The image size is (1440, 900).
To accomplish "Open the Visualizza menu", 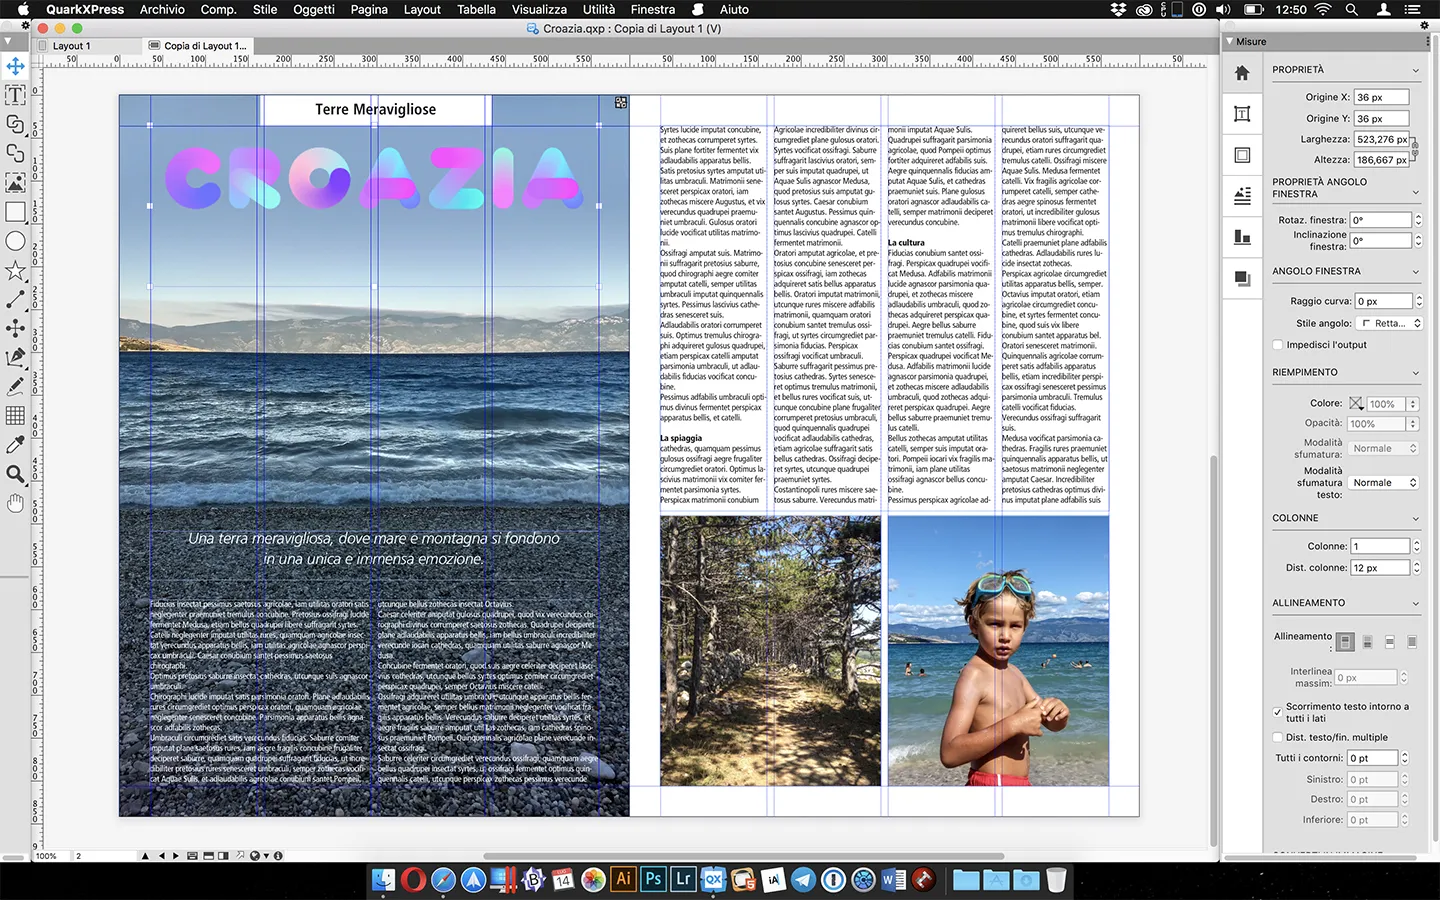I will (539, 9).
